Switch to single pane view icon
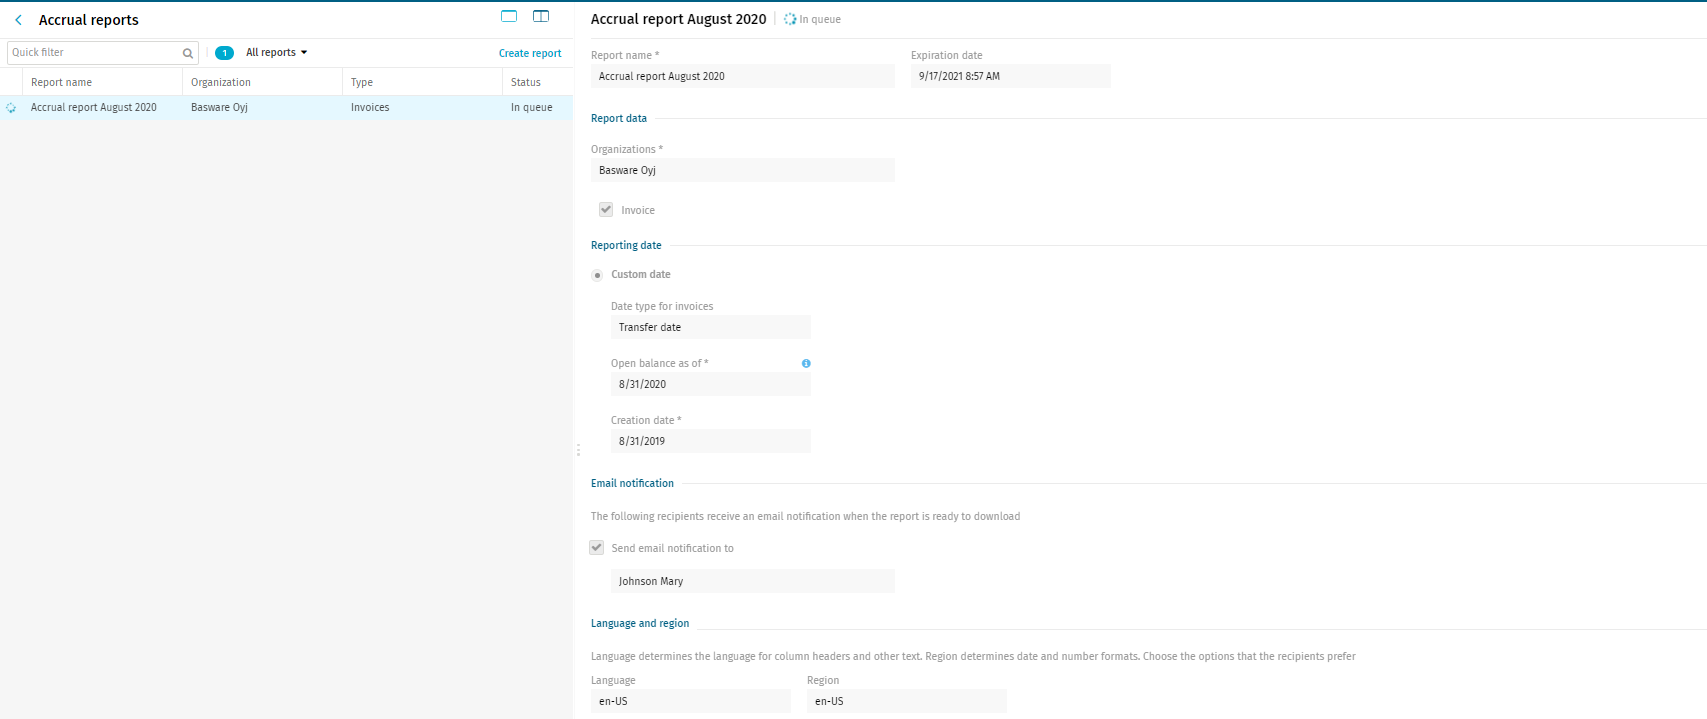Screen dimensions: 1707x719 click(x=509, y=16)
